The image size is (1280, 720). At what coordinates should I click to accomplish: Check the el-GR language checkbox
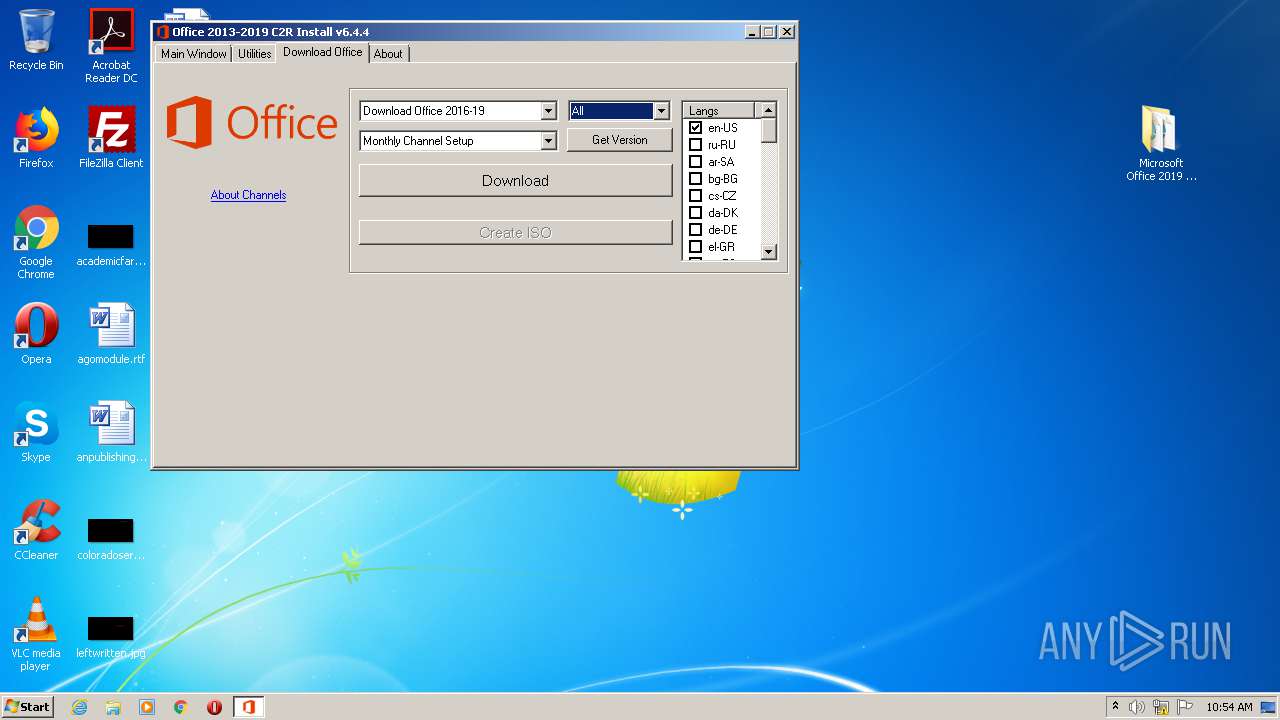696,247
